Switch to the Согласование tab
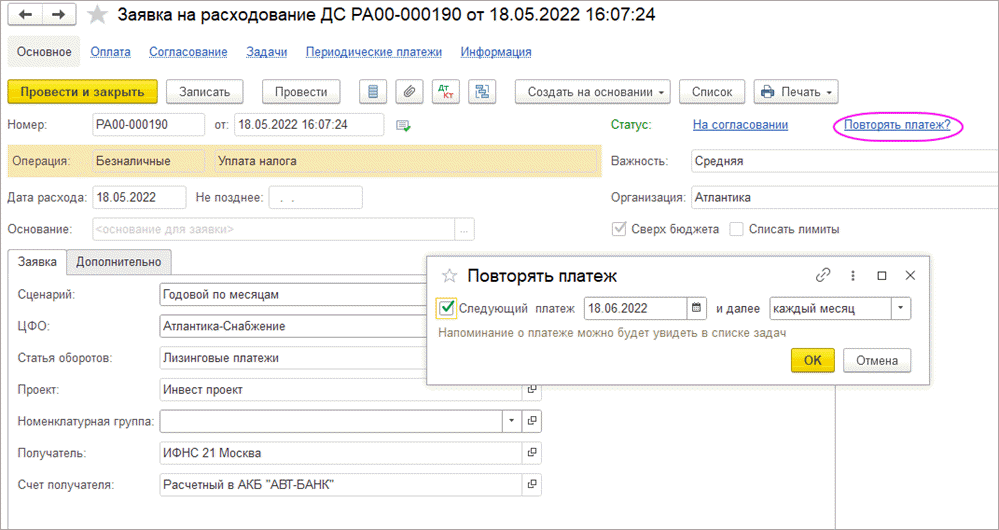This screenshot has width=999, height=530. click(x=188, y=52)
